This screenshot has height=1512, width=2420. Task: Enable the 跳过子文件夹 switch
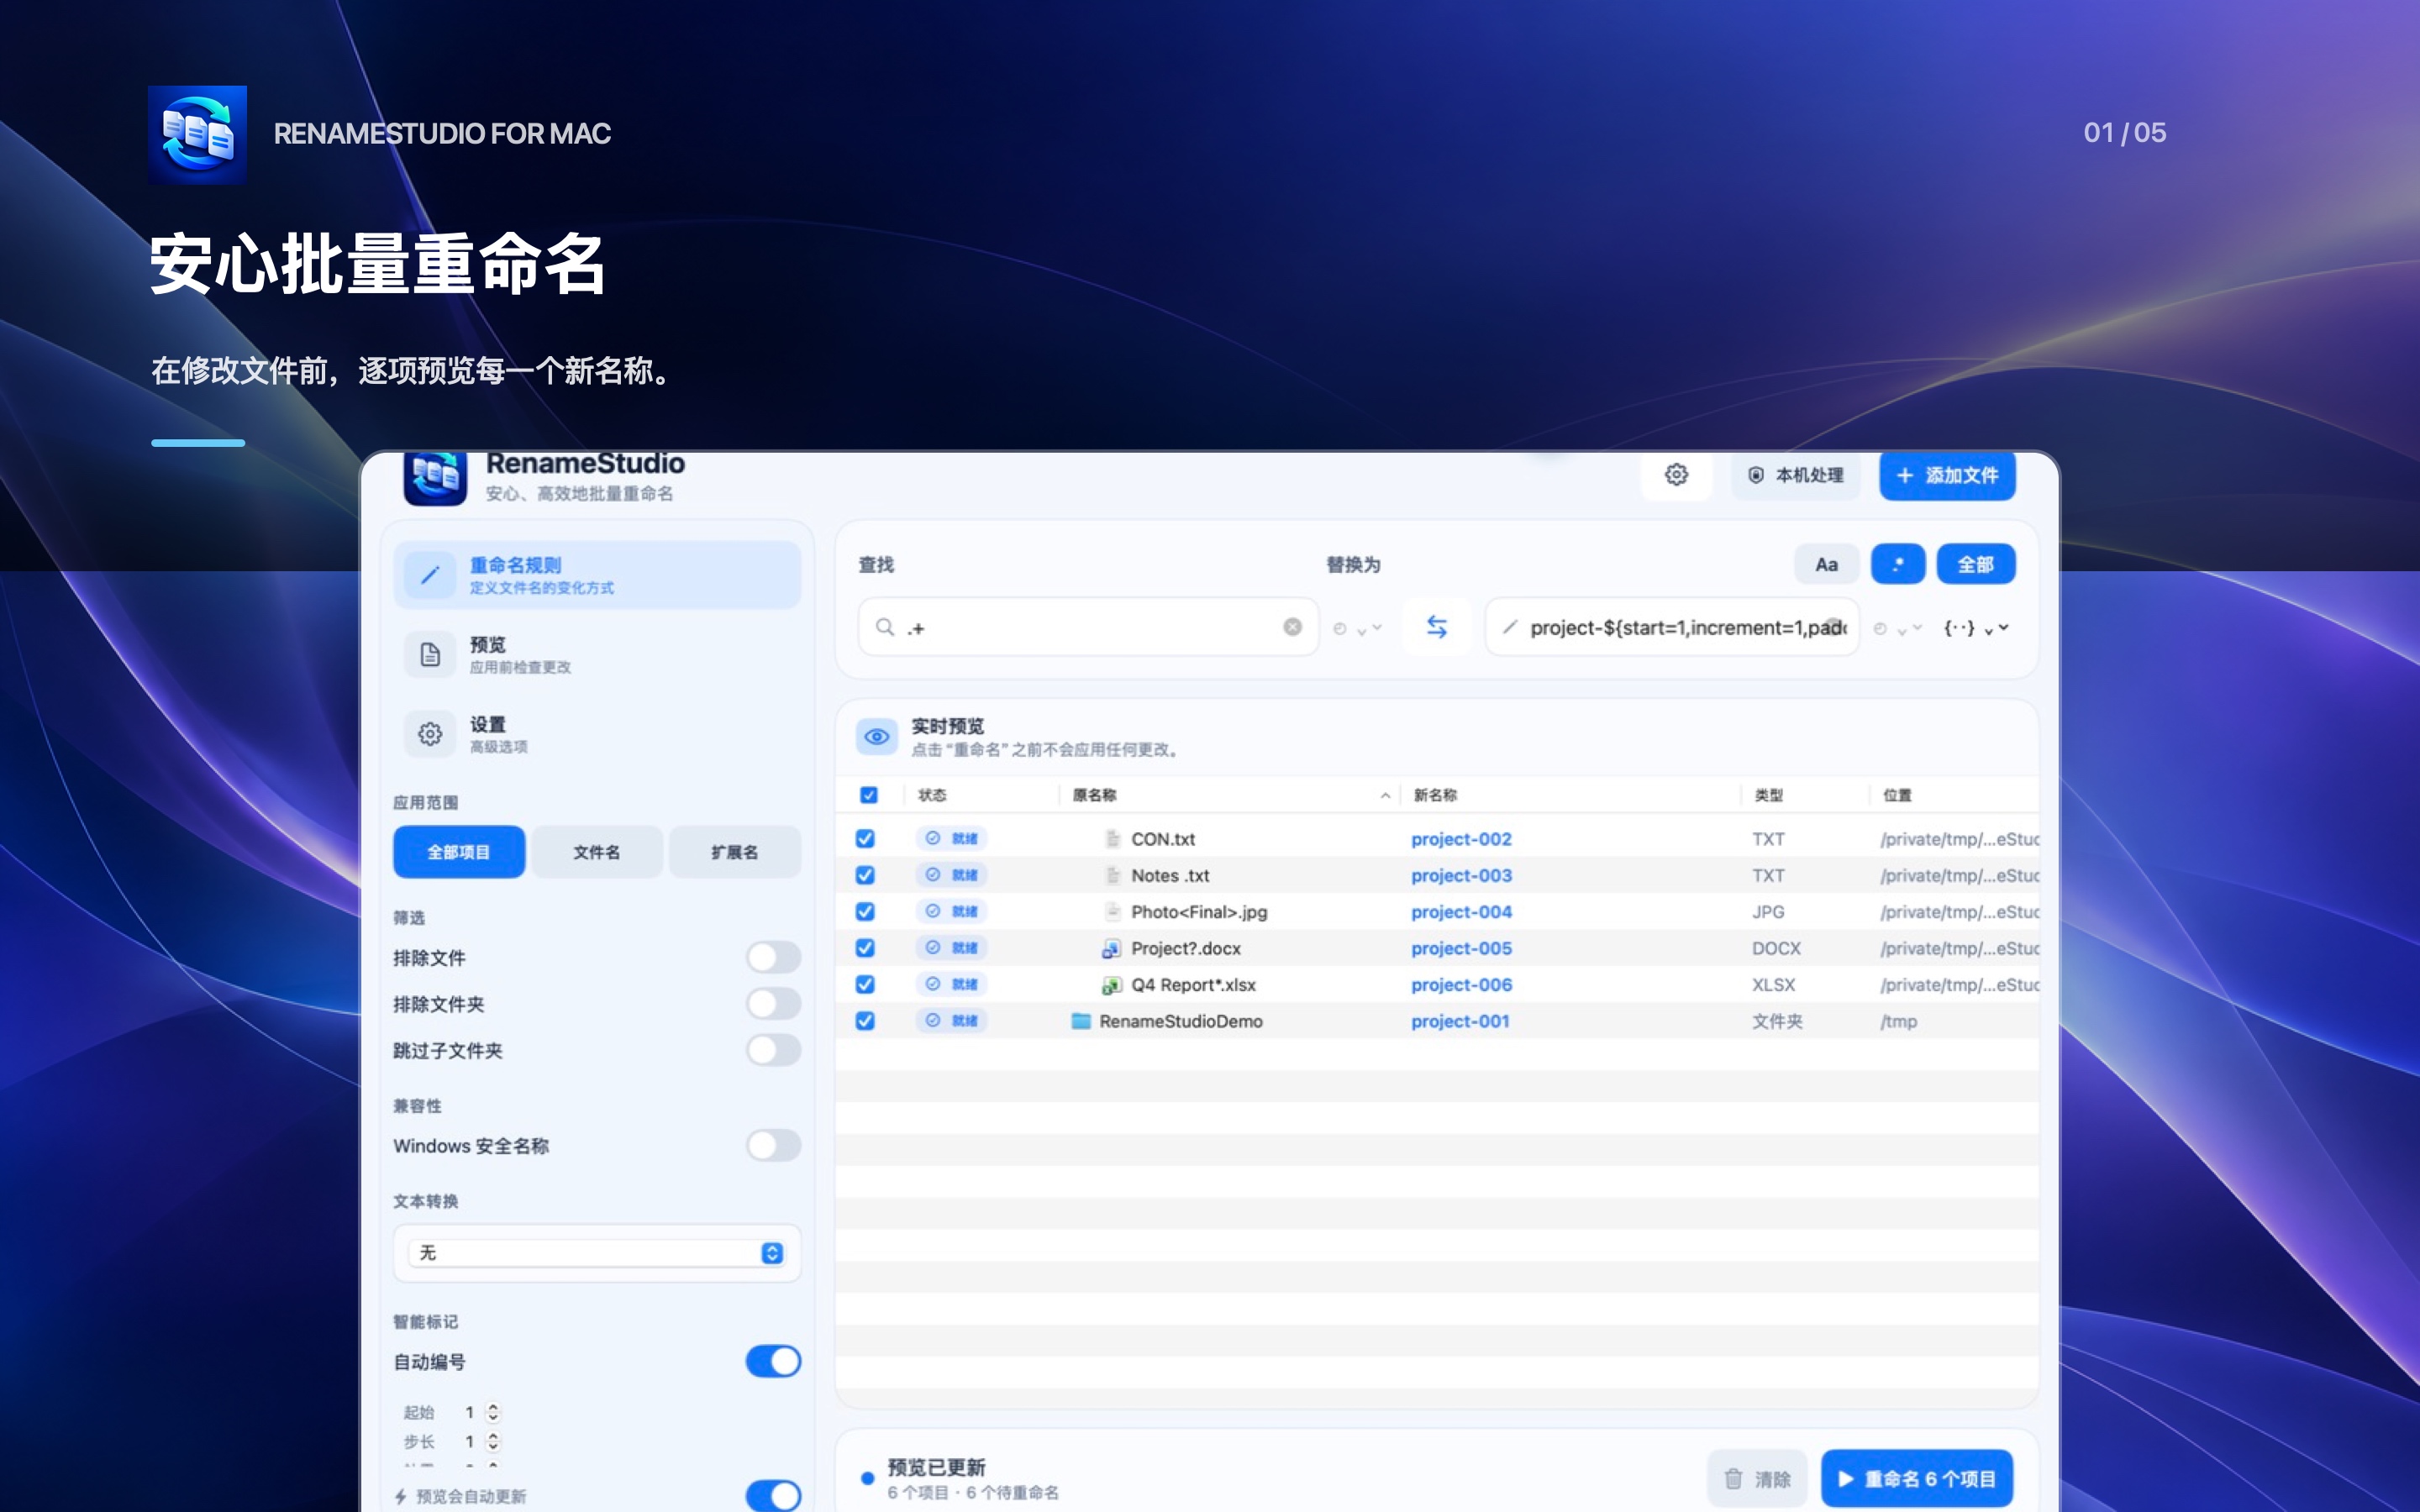point(773,1050)
